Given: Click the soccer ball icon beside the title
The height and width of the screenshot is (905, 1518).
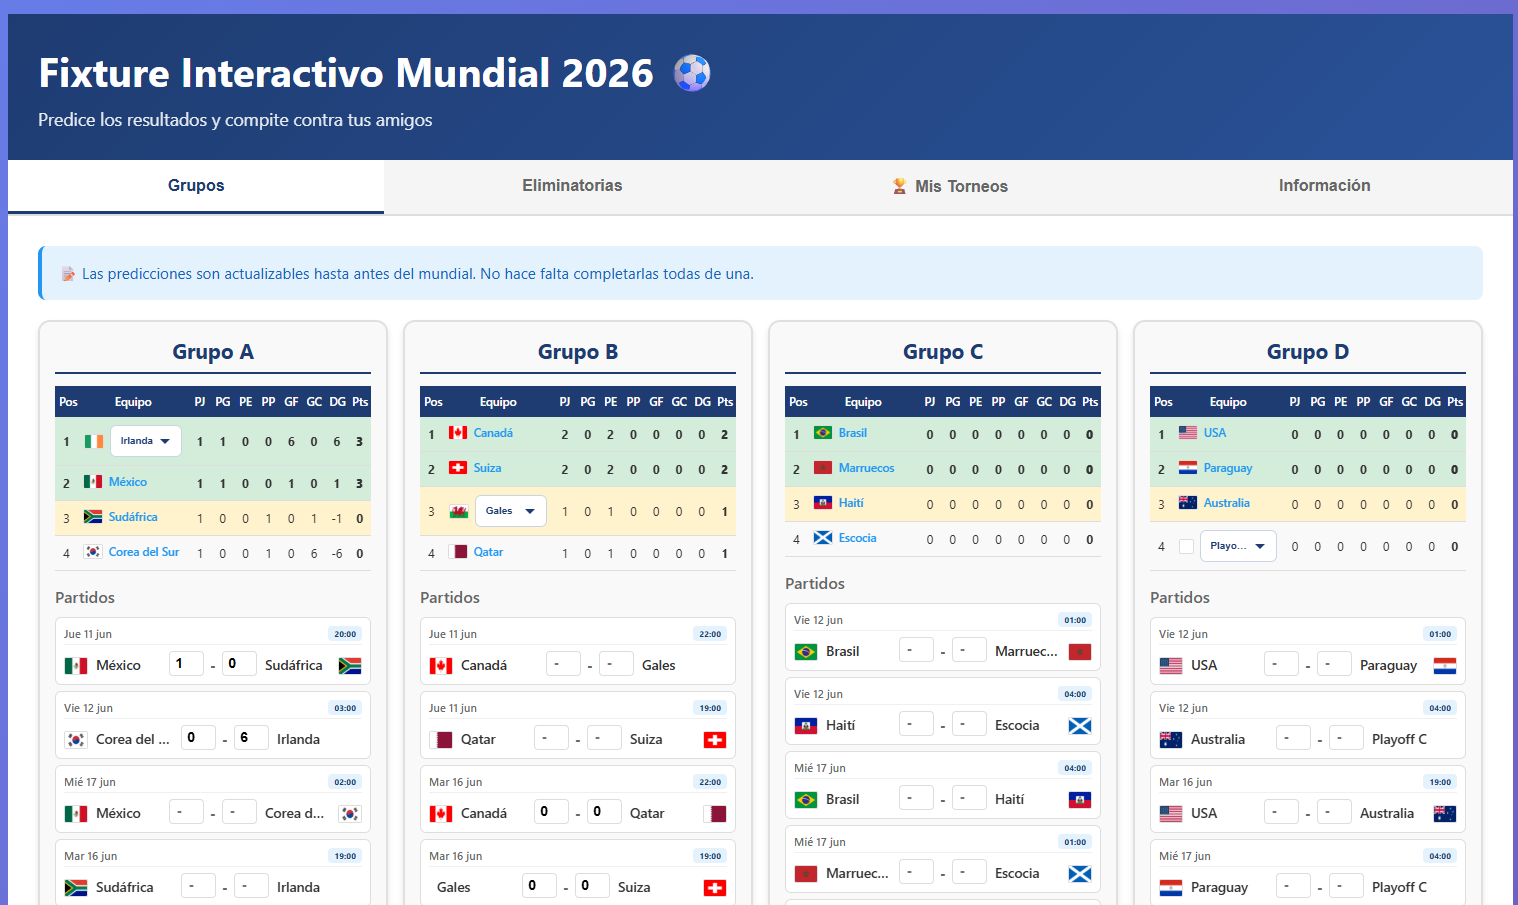Looking at the screenshot, I should pyautogui.click(x=691, y=72).
